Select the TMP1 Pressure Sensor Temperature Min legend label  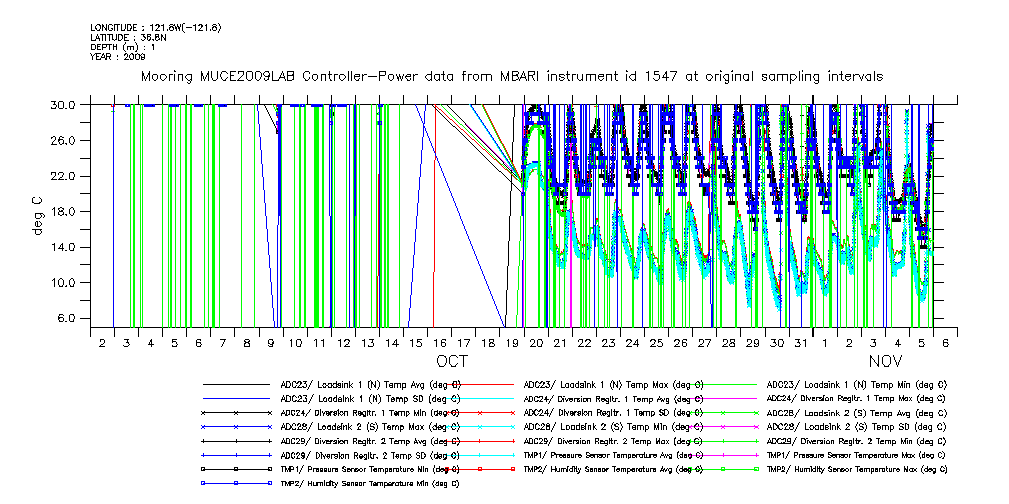tap(370, 468)
